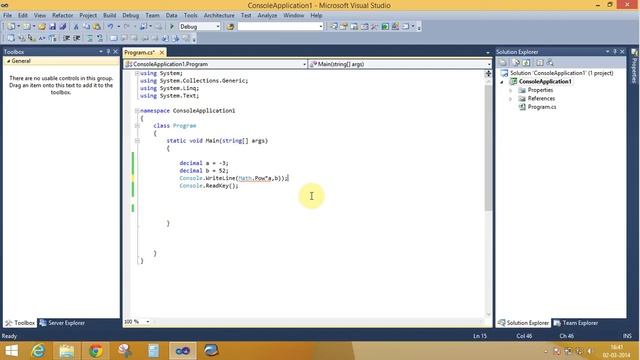This screenshot has width=640, height=360.
Task: Open Internet Explorer from taskbar
Action: point(38,351)
